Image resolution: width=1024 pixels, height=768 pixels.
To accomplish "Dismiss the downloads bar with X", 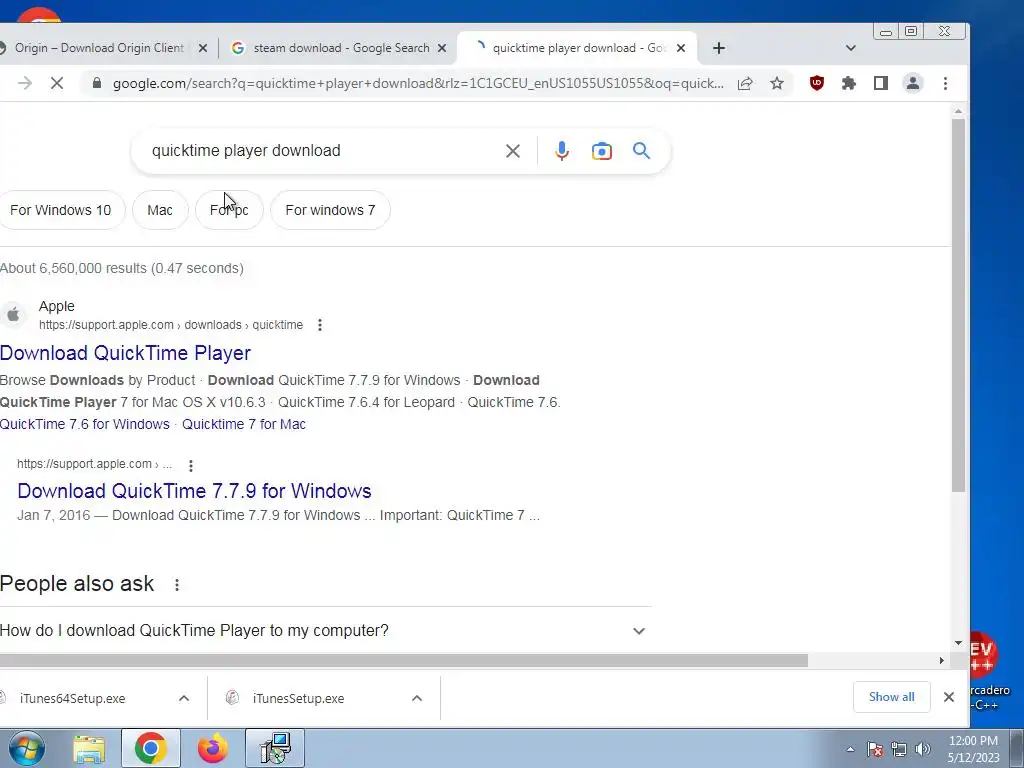I will pos(949,697).
